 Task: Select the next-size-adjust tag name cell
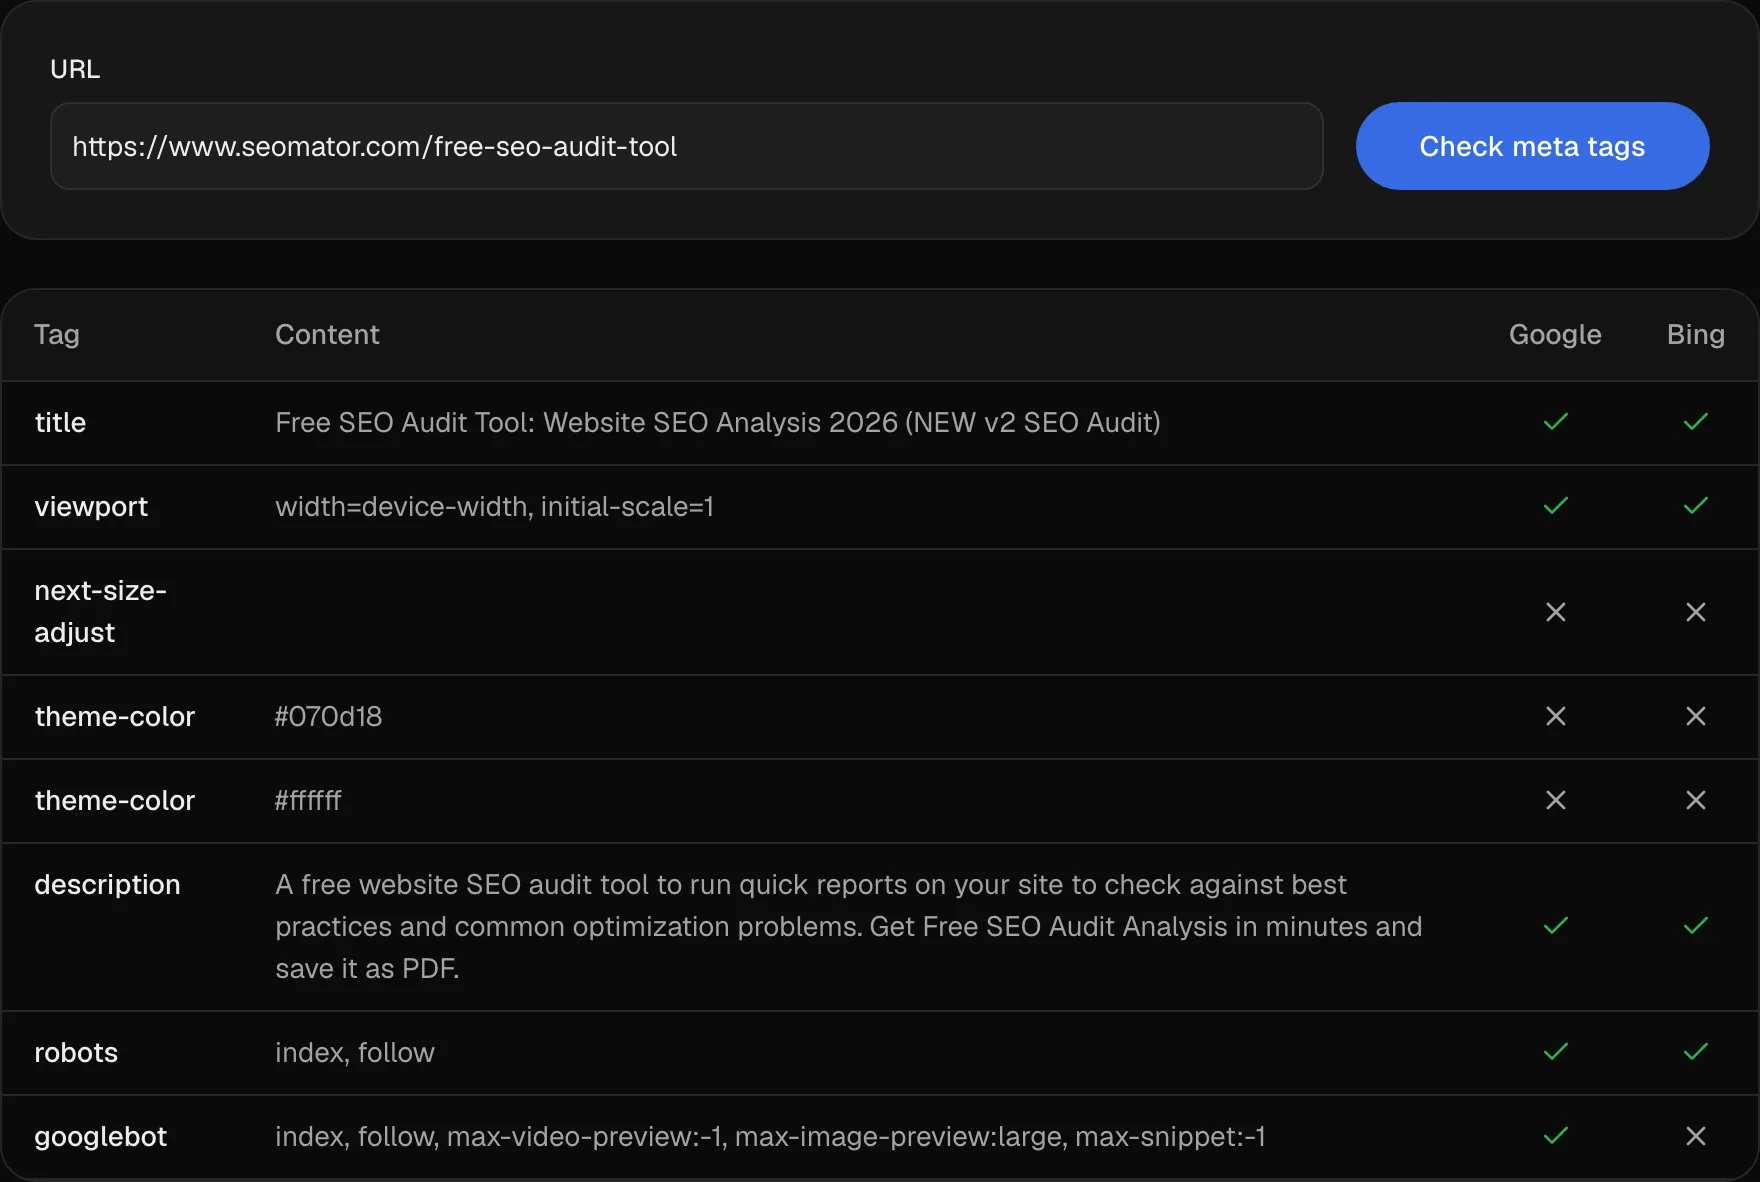(100, 612)
